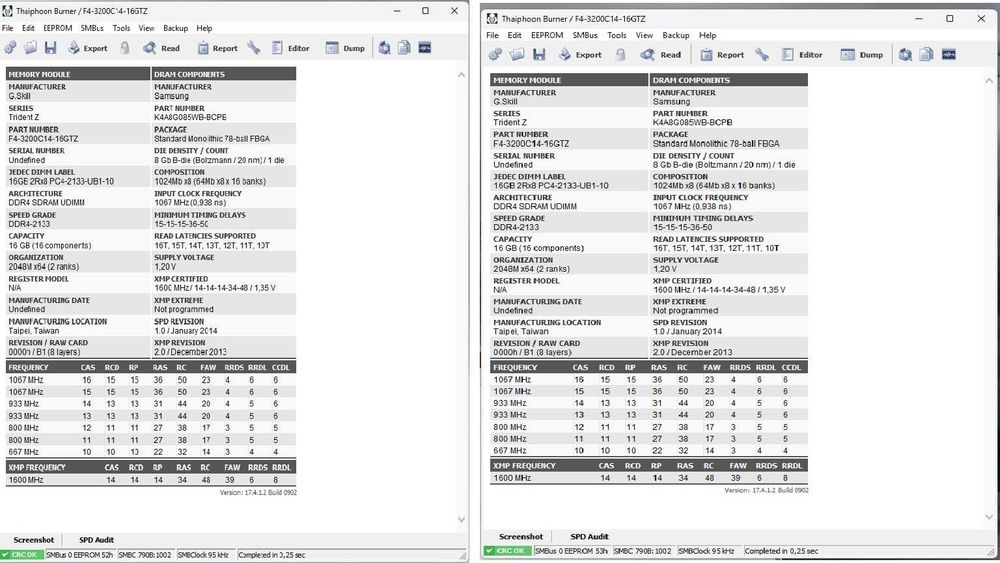Click the 'G.Skill' manufacturer value in left window
Viewport: 1000px width, 563px height.
(x=19, y=96)
